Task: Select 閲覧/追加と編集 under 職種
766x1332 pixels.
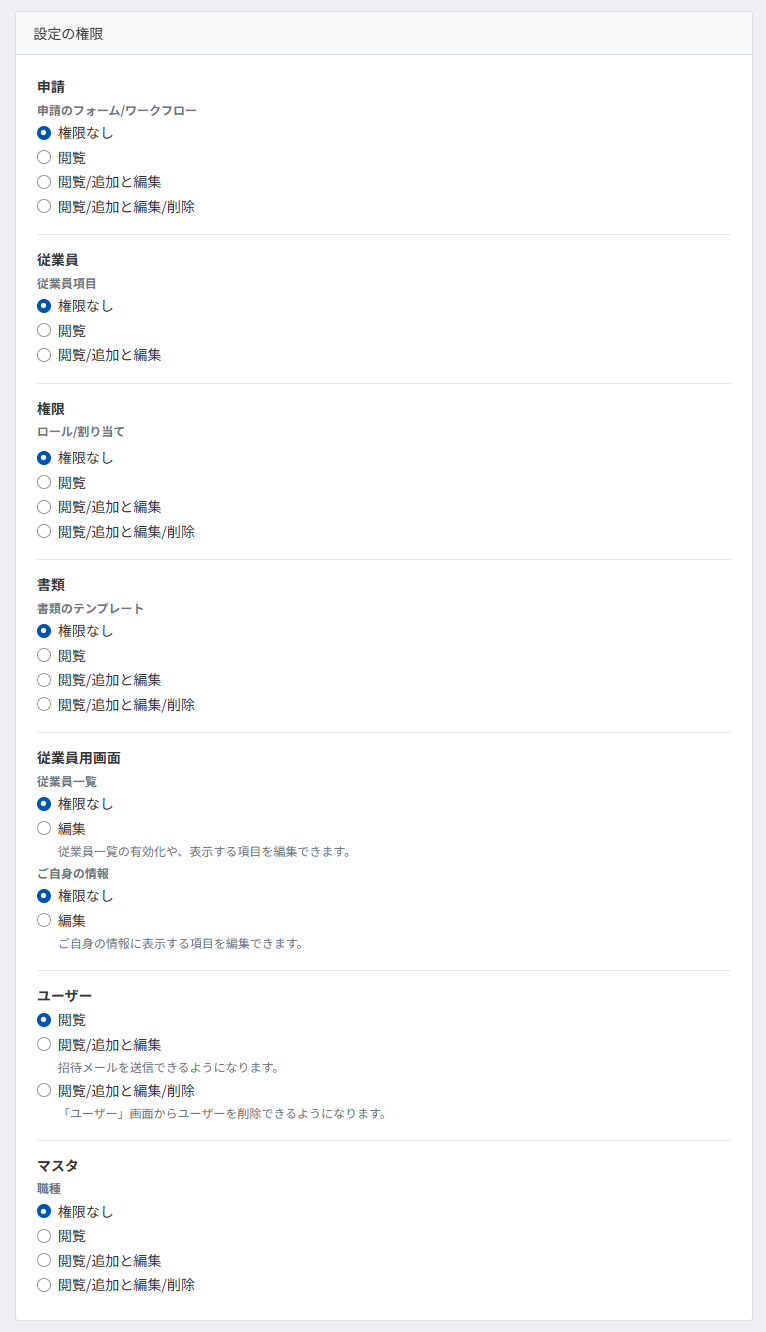Action: (44, 1261)
